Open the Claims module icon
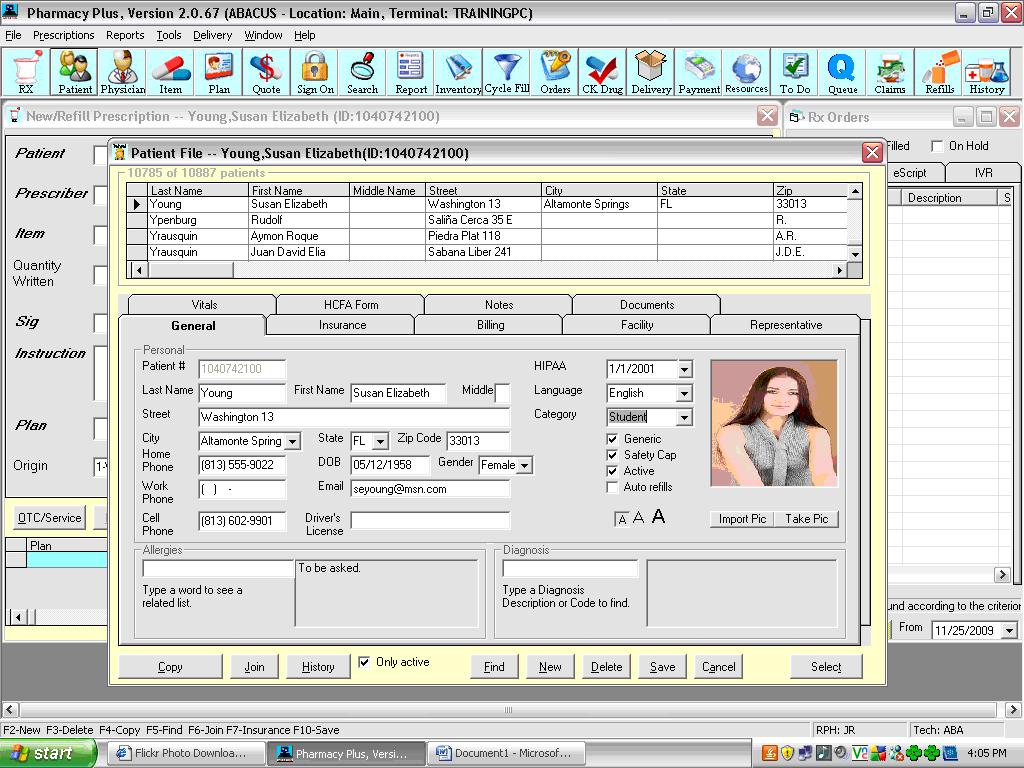The image size is (1024, 768). tap(890, 72)
